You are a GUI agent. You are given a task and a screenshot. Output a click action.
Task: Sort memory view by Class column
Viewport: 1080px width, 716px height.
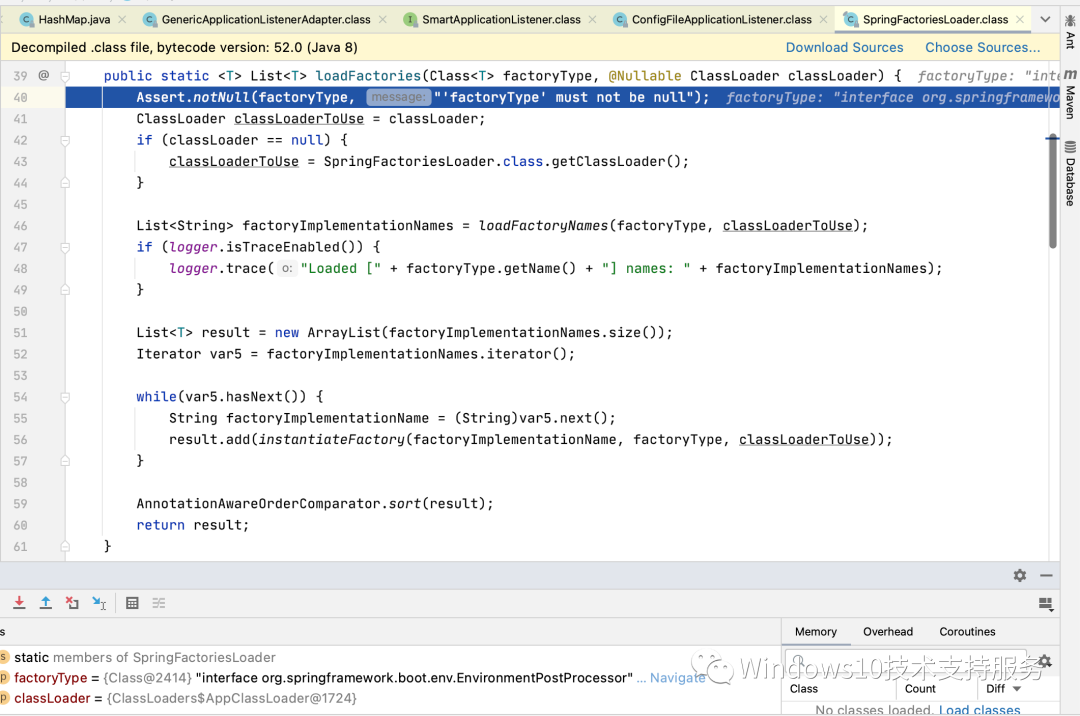(804, 688)
